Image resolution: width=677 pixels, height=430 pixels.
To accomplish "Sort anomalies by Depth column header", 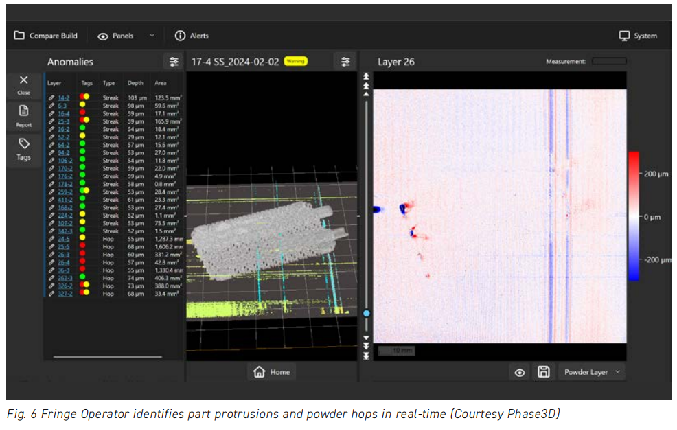I will click(135, 83).
